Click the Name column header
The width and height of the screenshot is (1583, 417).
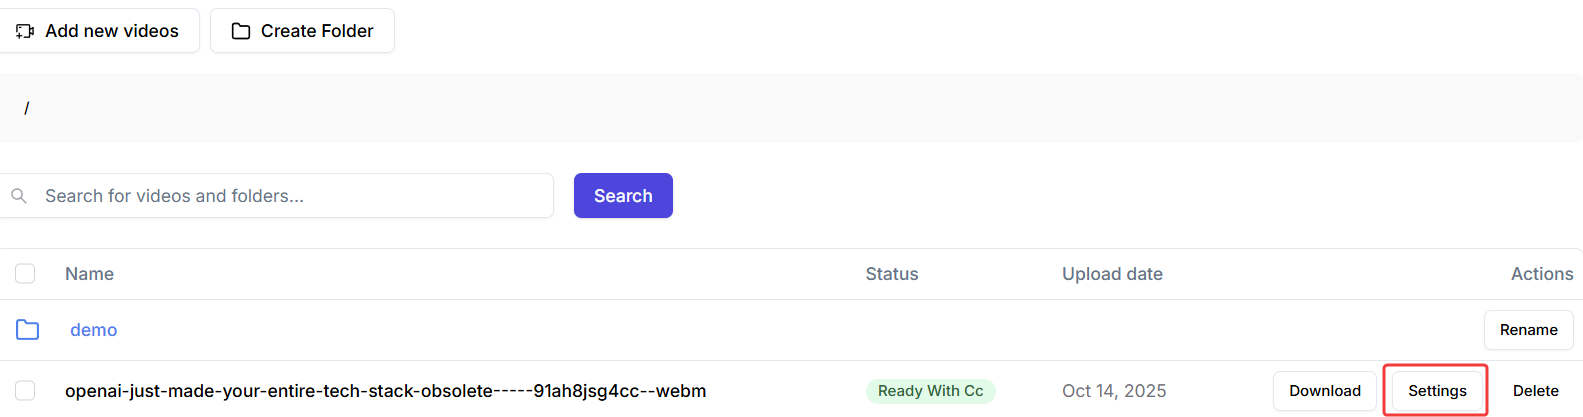coord(89,274)
